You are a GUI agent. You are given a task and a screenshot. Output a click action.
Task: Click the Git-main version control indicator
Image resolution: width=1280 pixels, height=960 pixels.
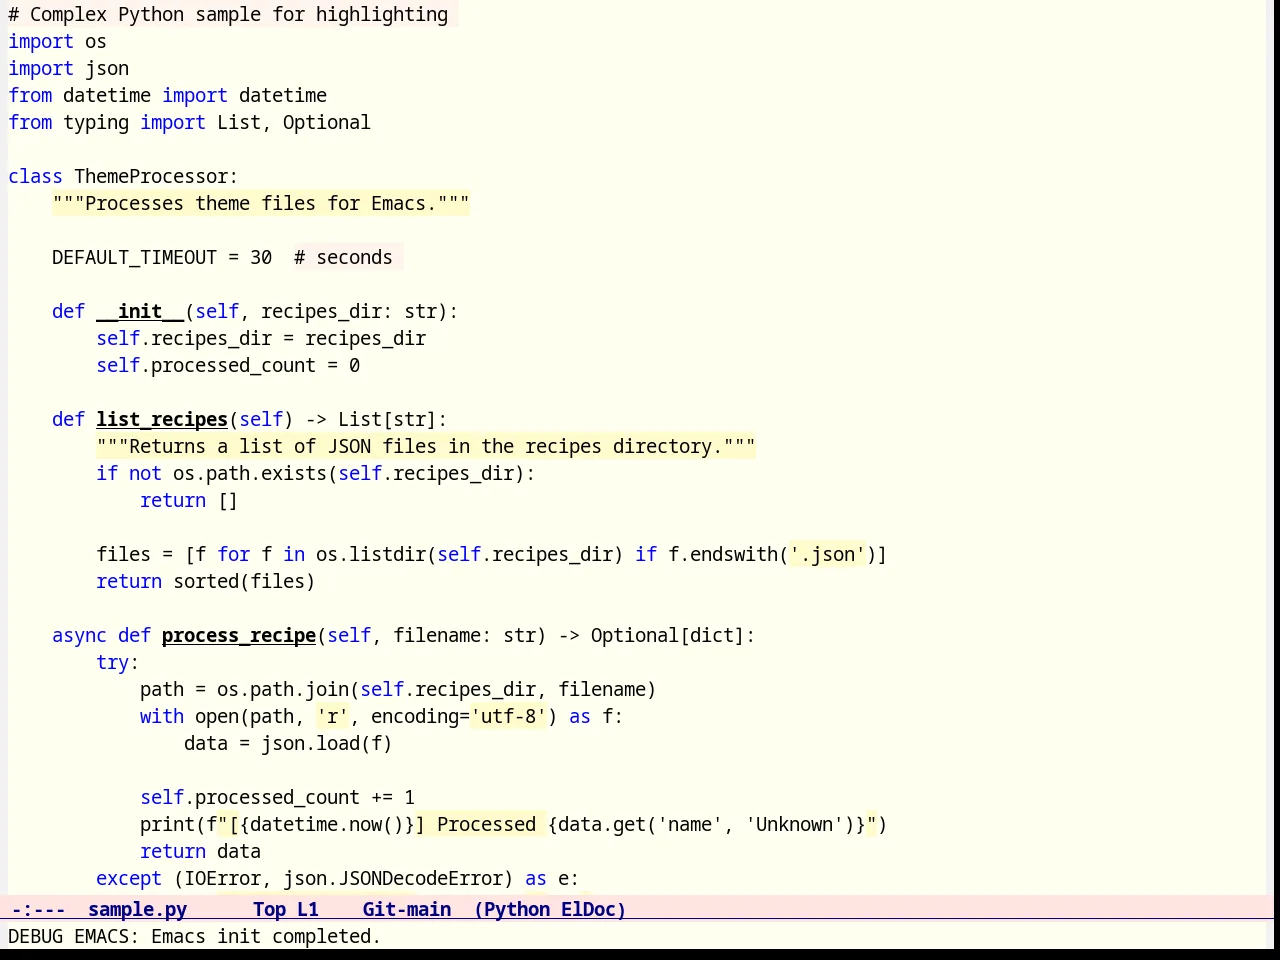pos(406,909)
